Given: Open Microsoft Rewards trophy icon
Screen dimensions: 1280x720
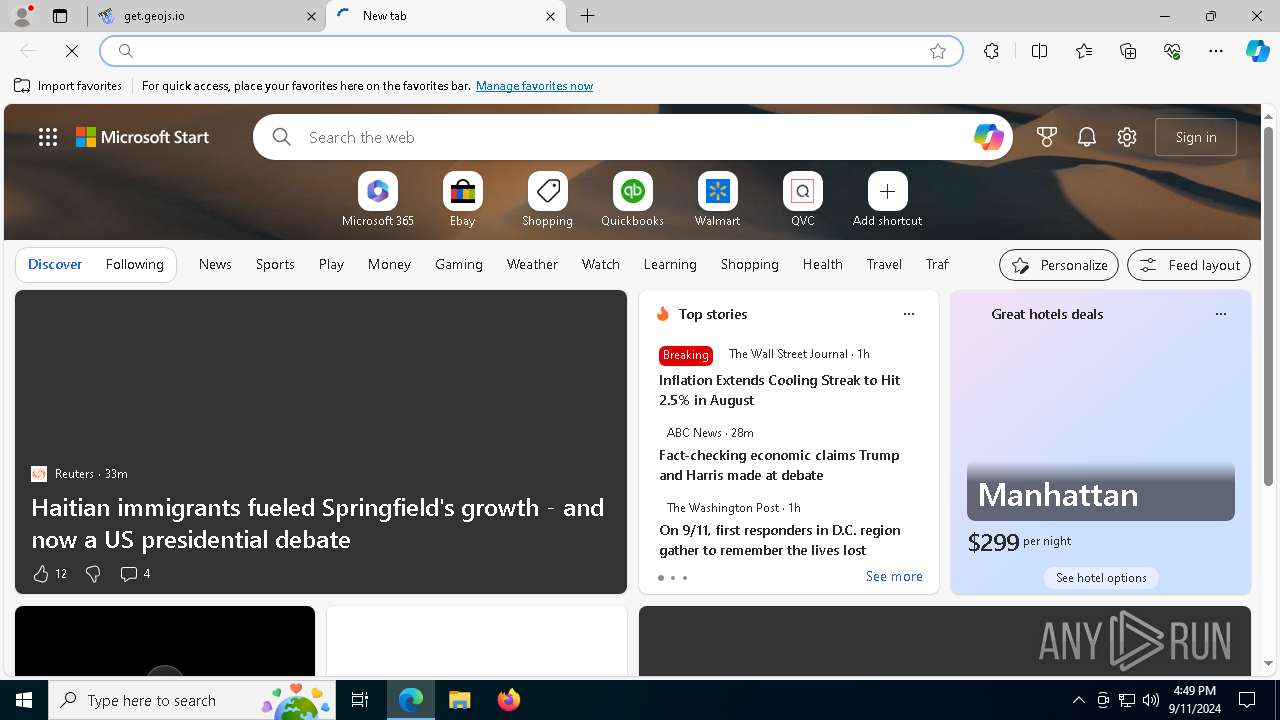Looking at the screenshot, I should point(1047,137).
